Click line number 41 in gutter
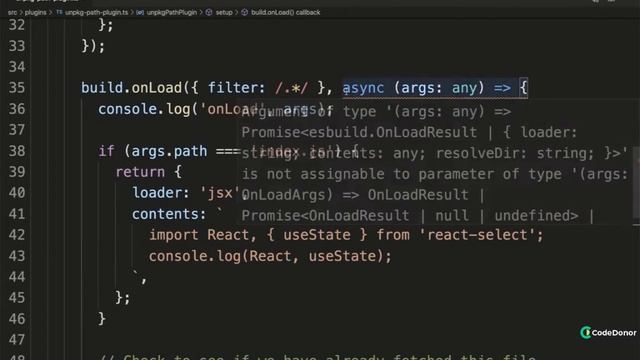The width and height of the screenshot is (640, 360). (x=17, y=214)
